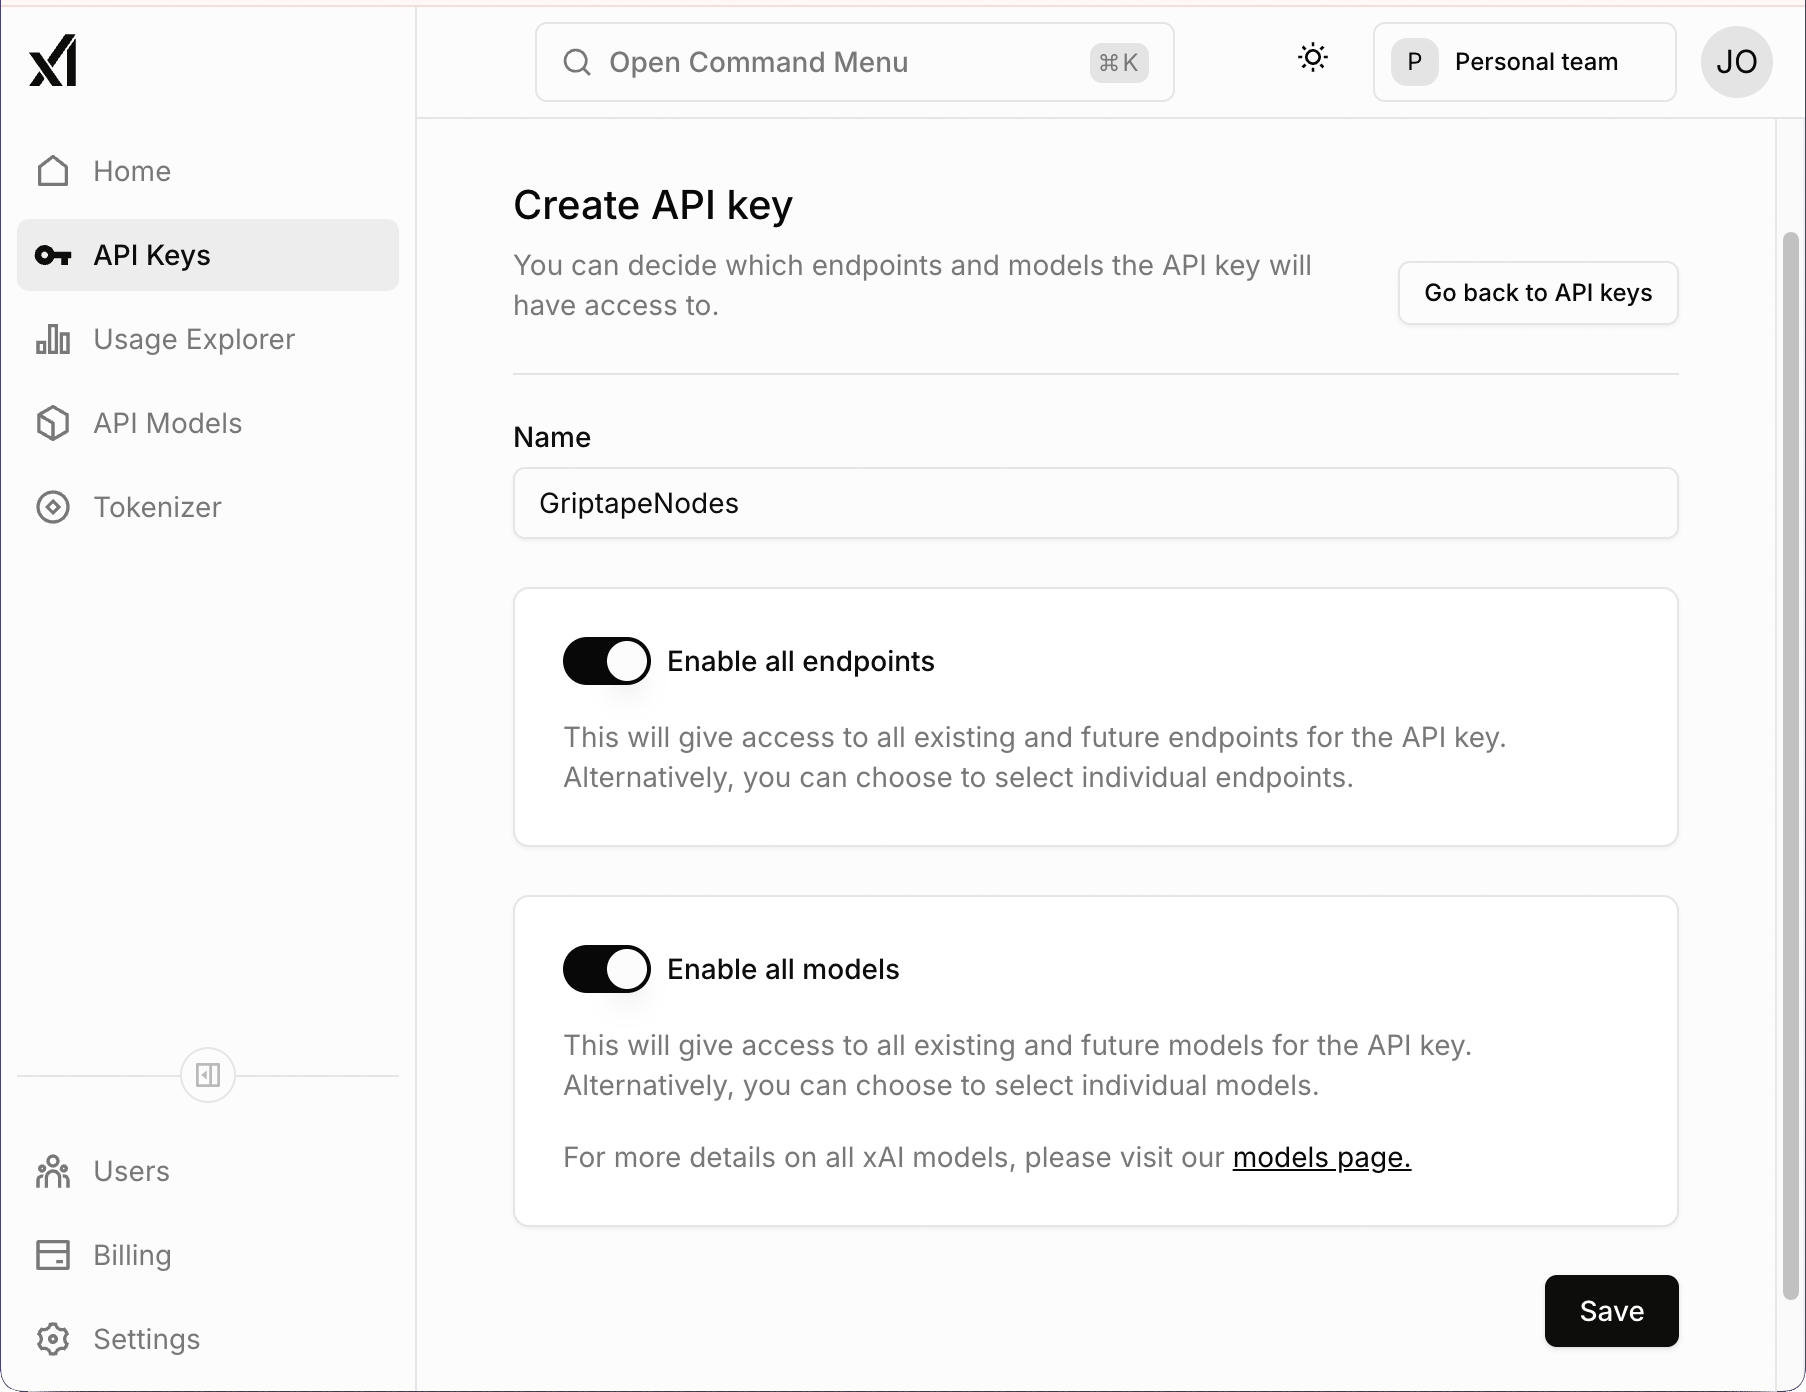Click the P team badge icon
Image resolution: width=1806 pixels, height=1392 pixels.
click(x=1415, y=62)
